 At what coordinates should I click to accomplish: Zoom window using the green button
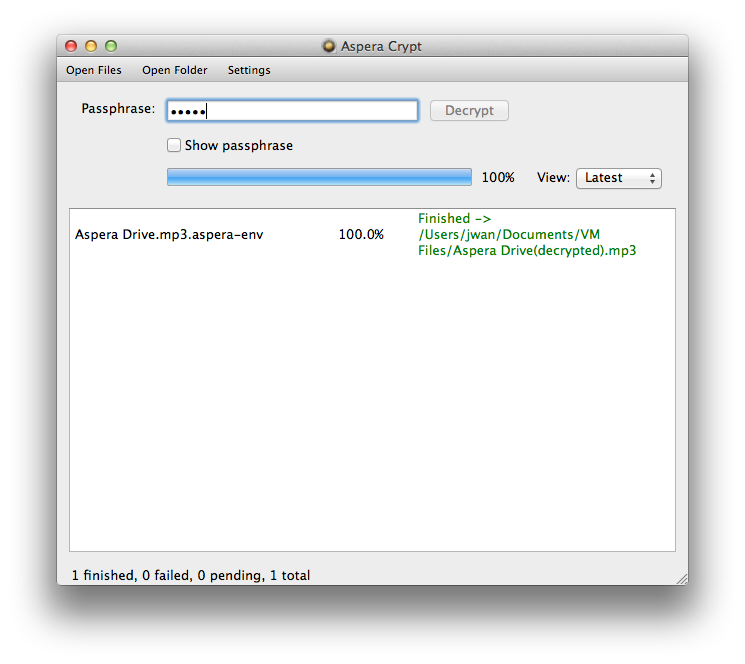click(111, 46)
